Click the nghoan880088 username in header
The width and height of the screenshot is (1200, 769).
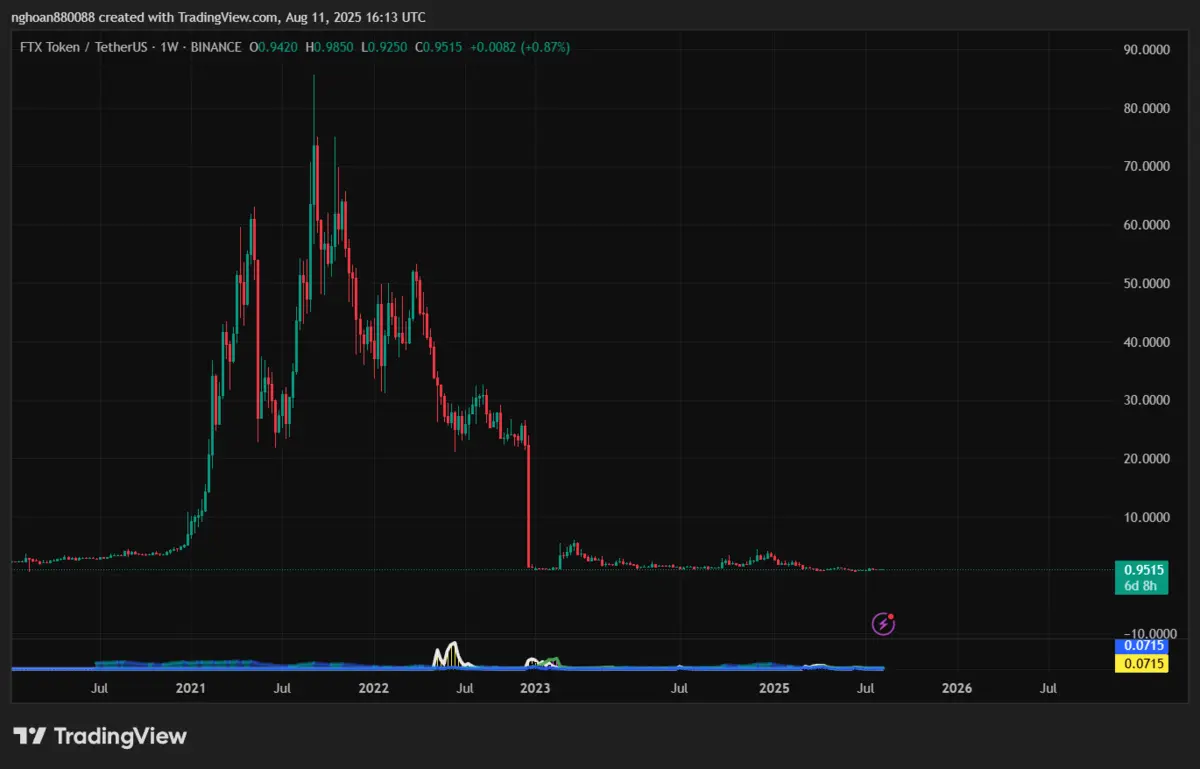[x=53, y=17]
